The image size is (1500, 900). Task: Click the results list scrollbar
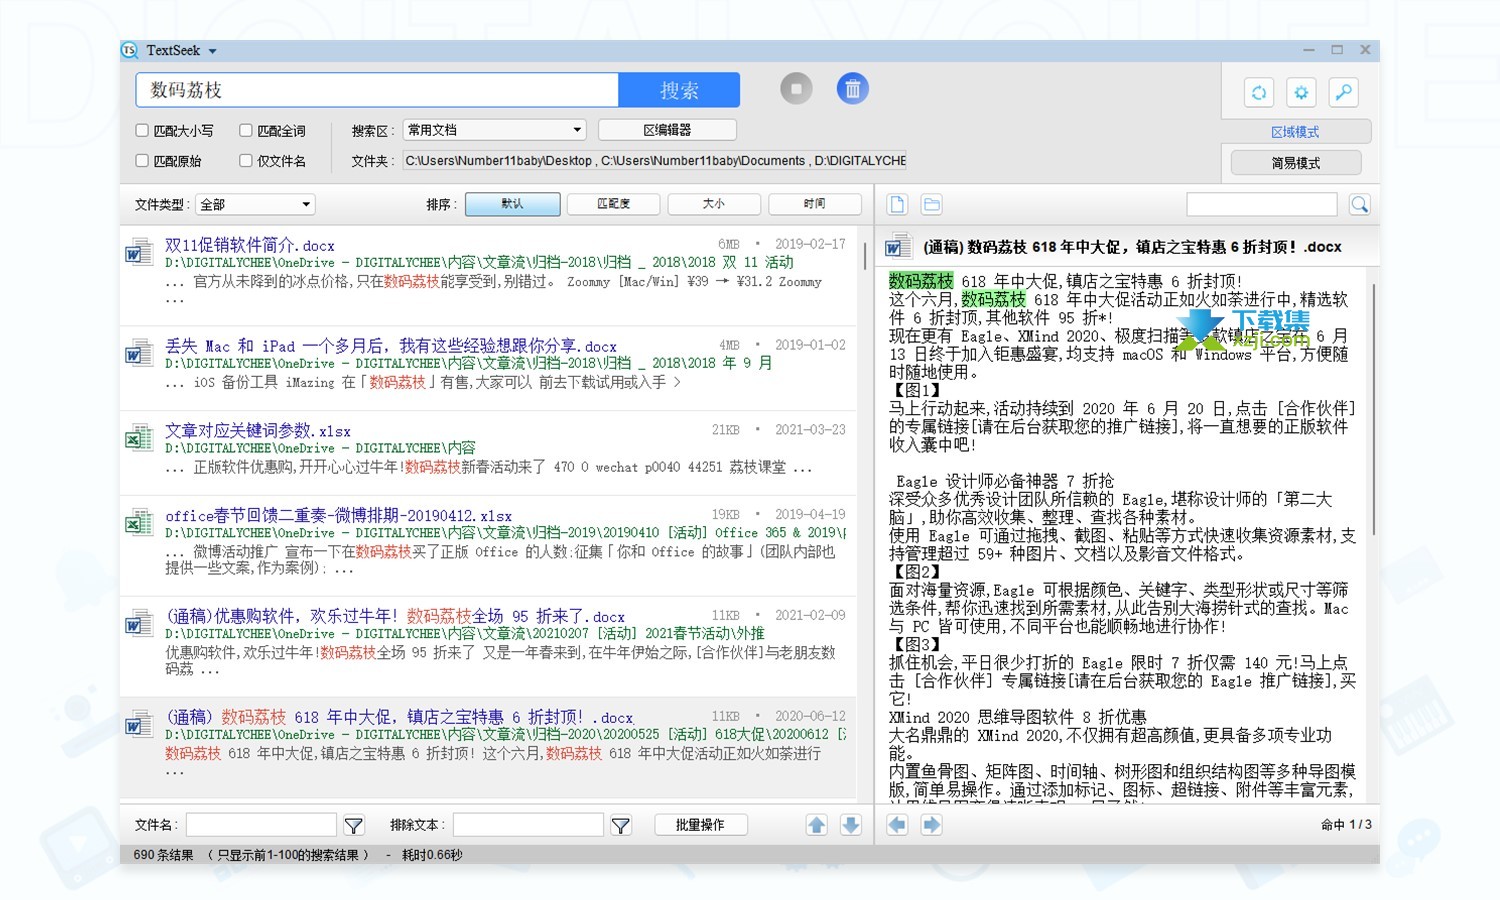(x=865, y=256)
